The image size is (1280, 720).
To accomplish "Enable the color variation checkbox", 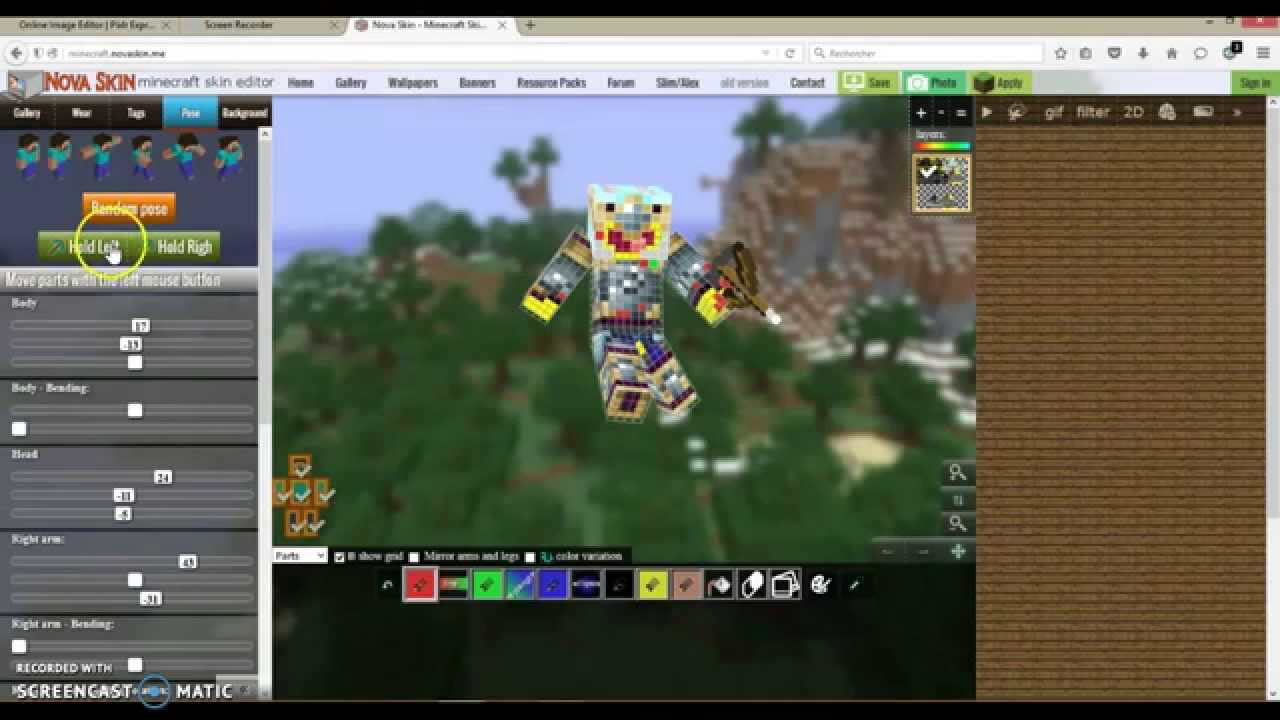I will [x=530, y=557].
